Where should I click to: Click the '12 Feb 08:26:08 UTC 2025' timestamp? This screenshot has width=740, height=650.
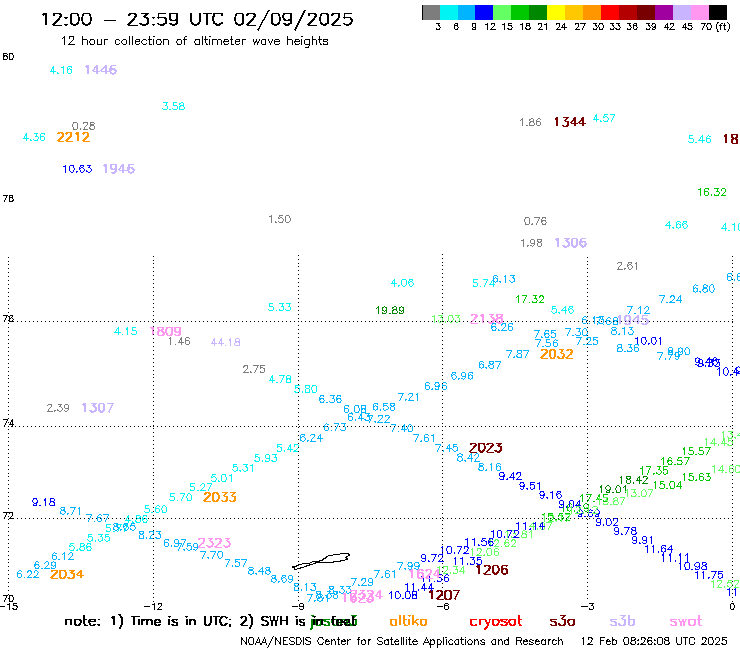654,641
